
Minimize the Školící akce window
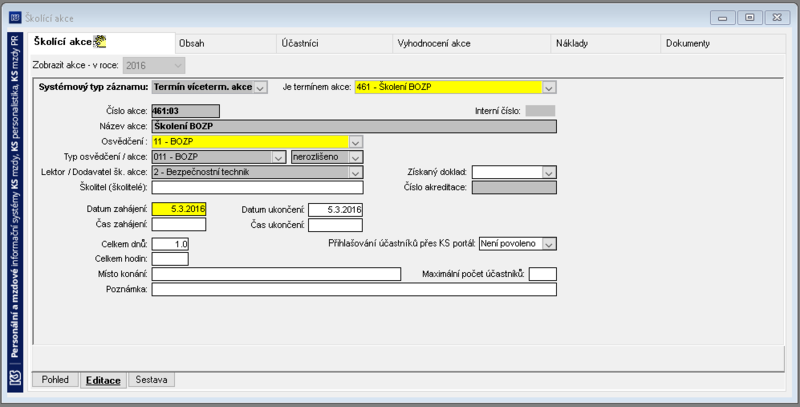(x=722, y=18)
